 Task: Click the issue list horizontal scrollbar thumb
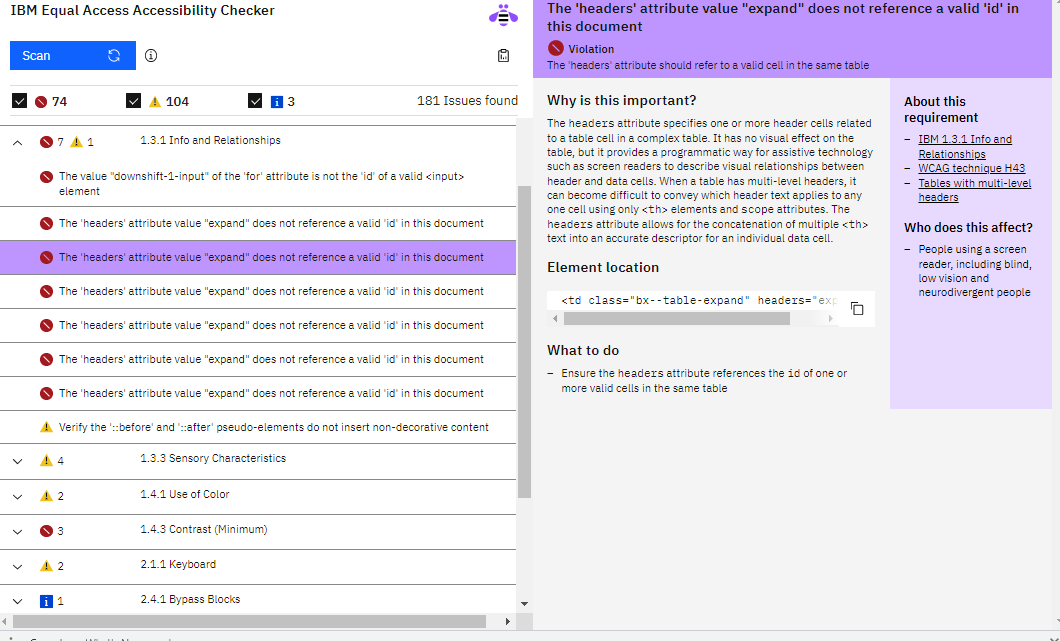(249, 621)
